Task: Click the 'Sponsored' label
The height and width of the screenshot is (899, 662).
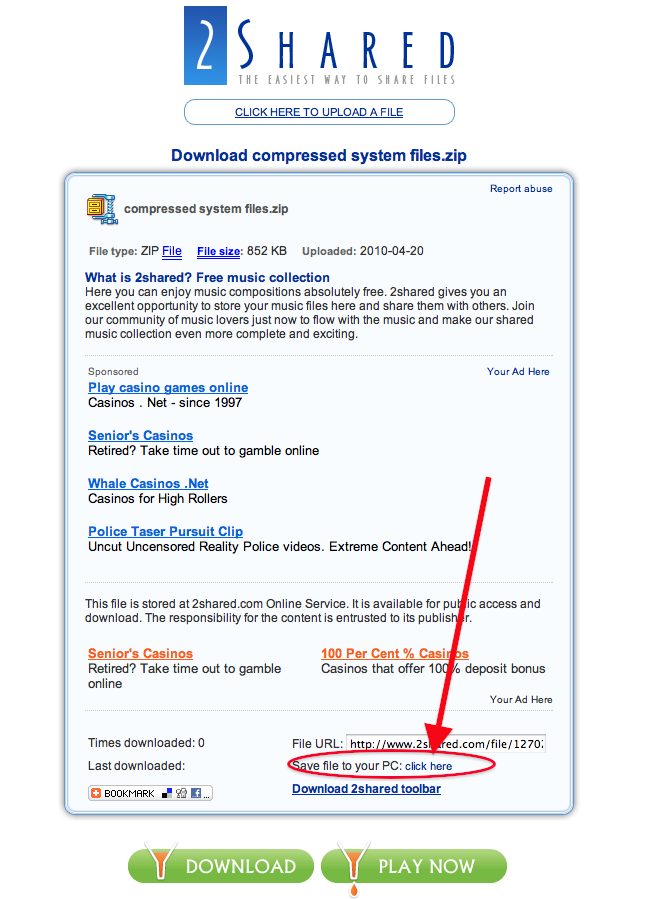Action: (113, 372)
